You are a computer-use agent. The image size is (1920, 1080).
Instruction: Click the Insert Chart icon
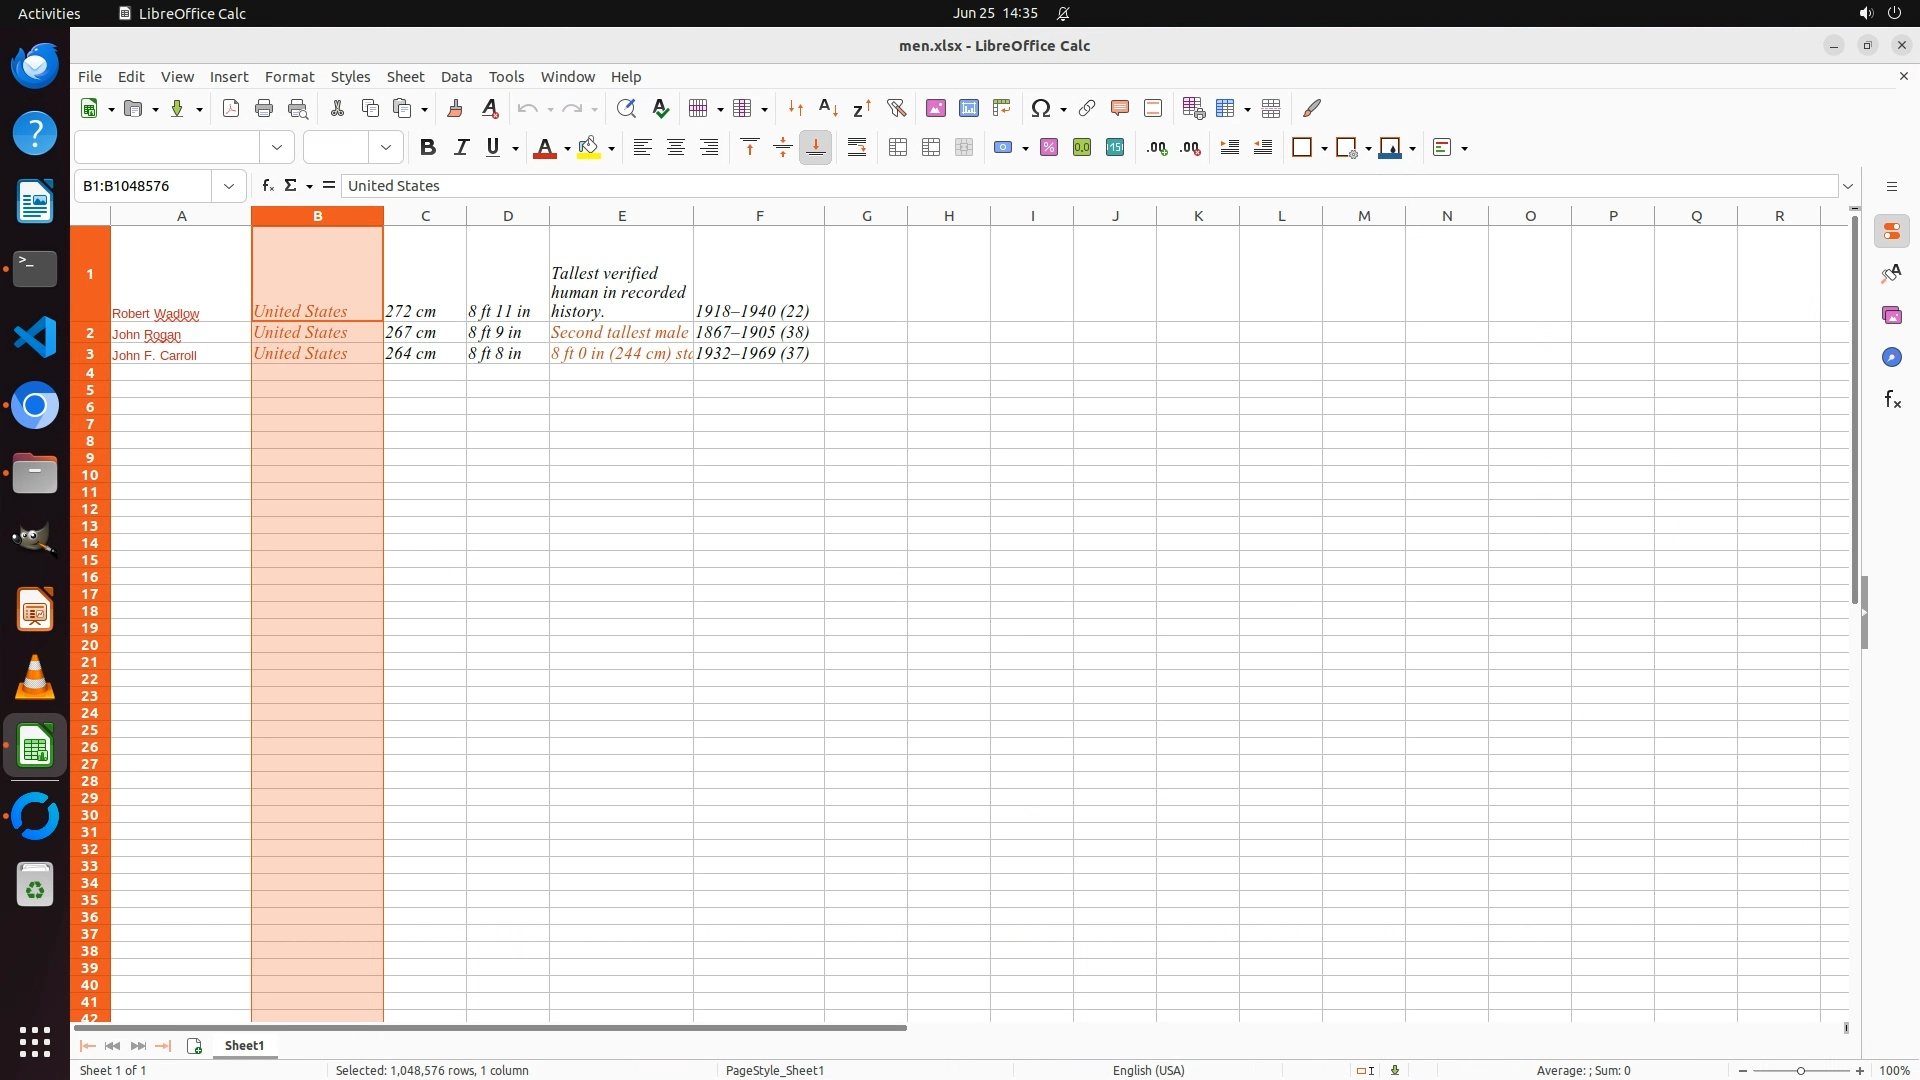(968, 108)
